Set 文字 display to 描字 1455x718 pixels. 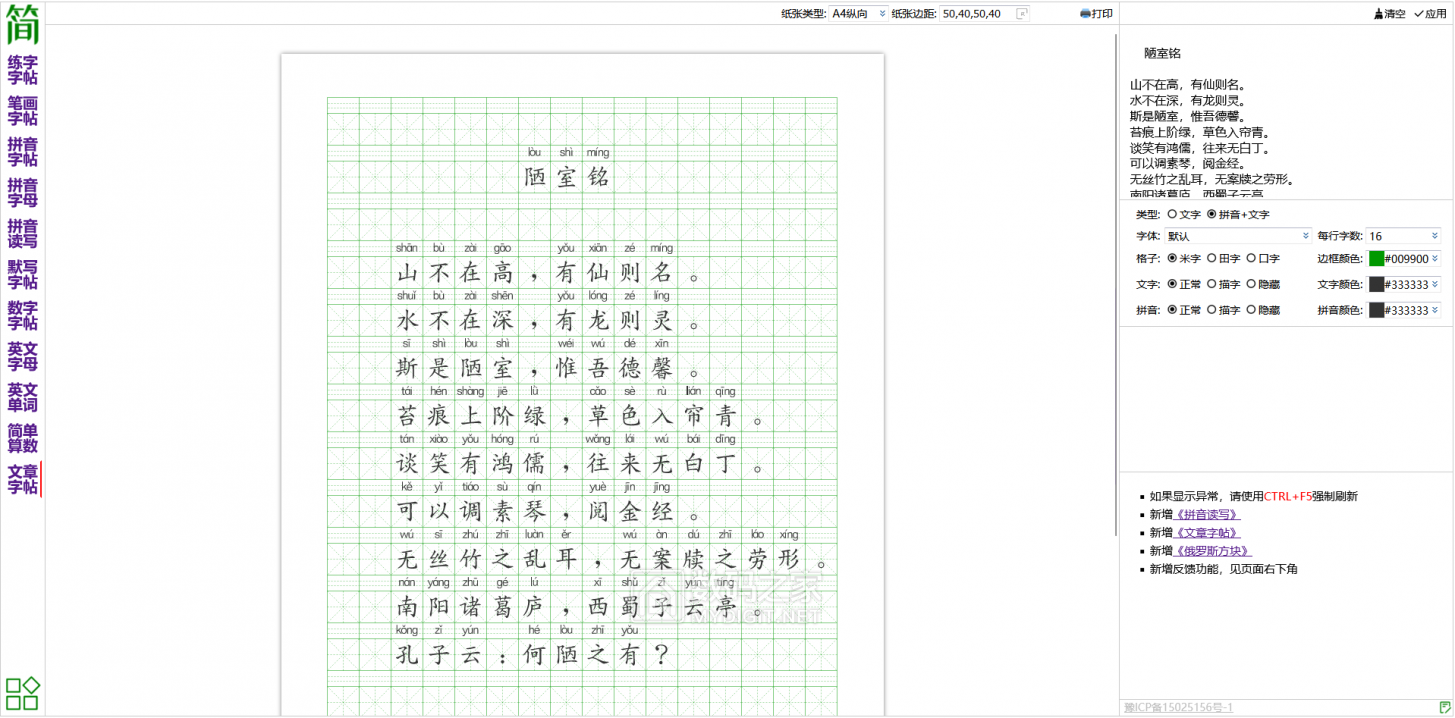[1212, 284]
